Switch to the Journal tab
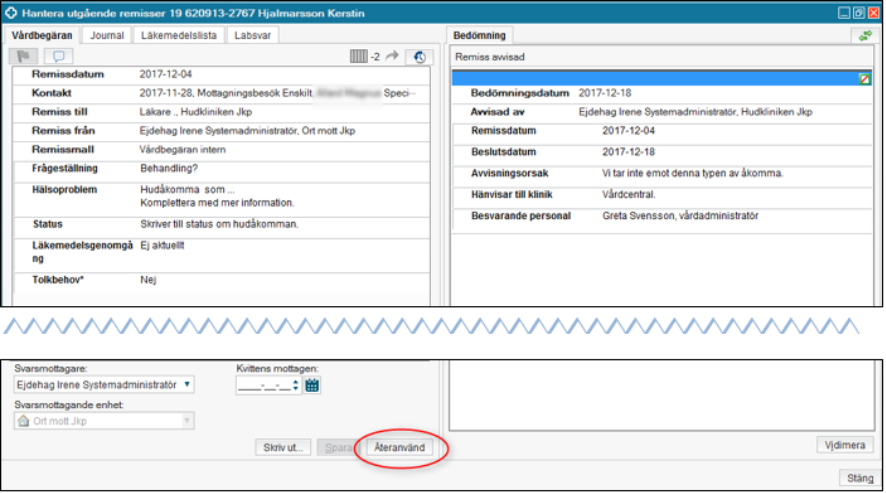 point(107,35)
